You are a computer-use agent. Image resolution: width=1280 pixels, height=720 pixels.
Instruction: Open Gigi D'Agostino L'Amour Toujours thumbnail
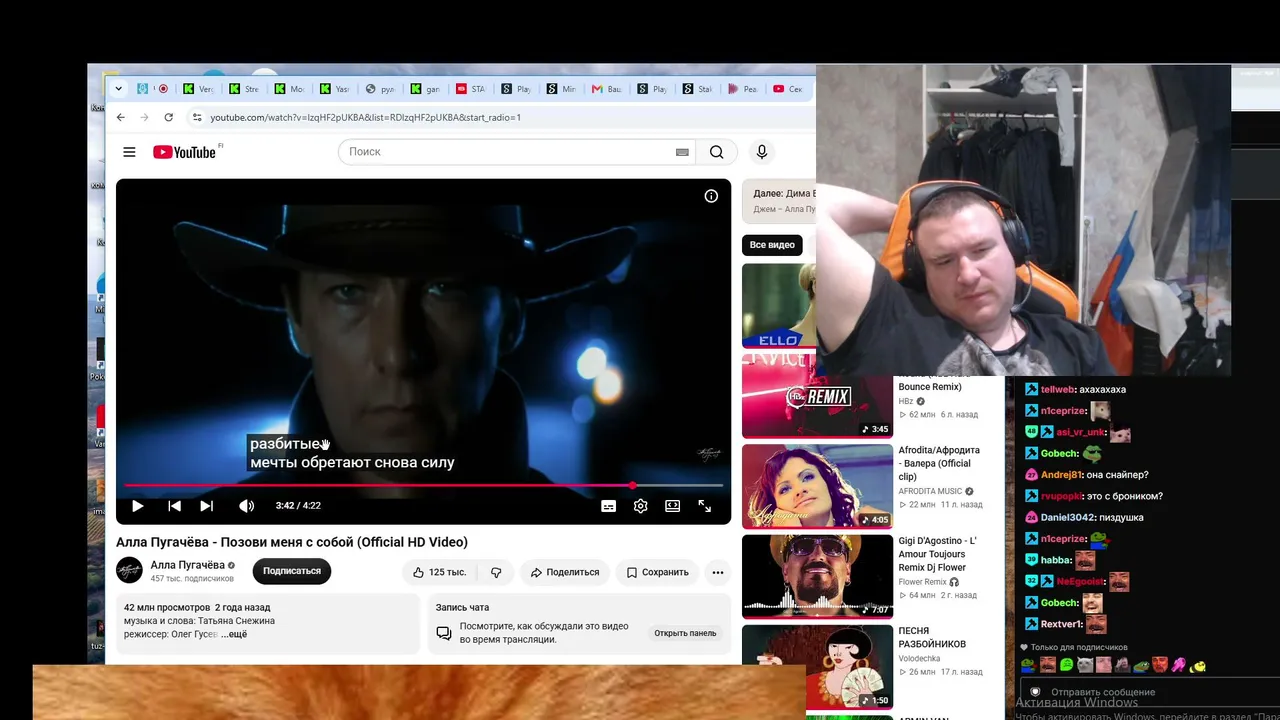click(x=817, y=577)
